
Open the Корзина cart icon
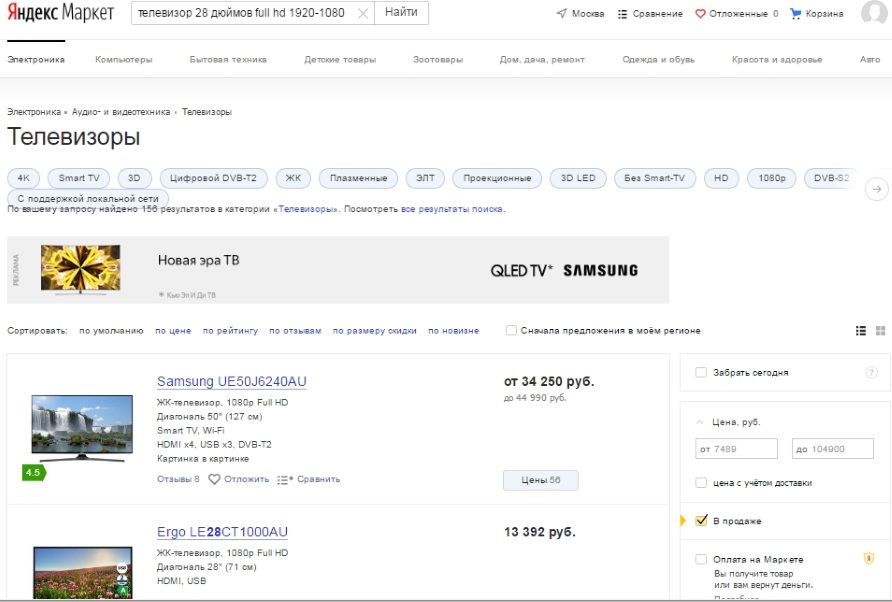click(x=795, y=14)
